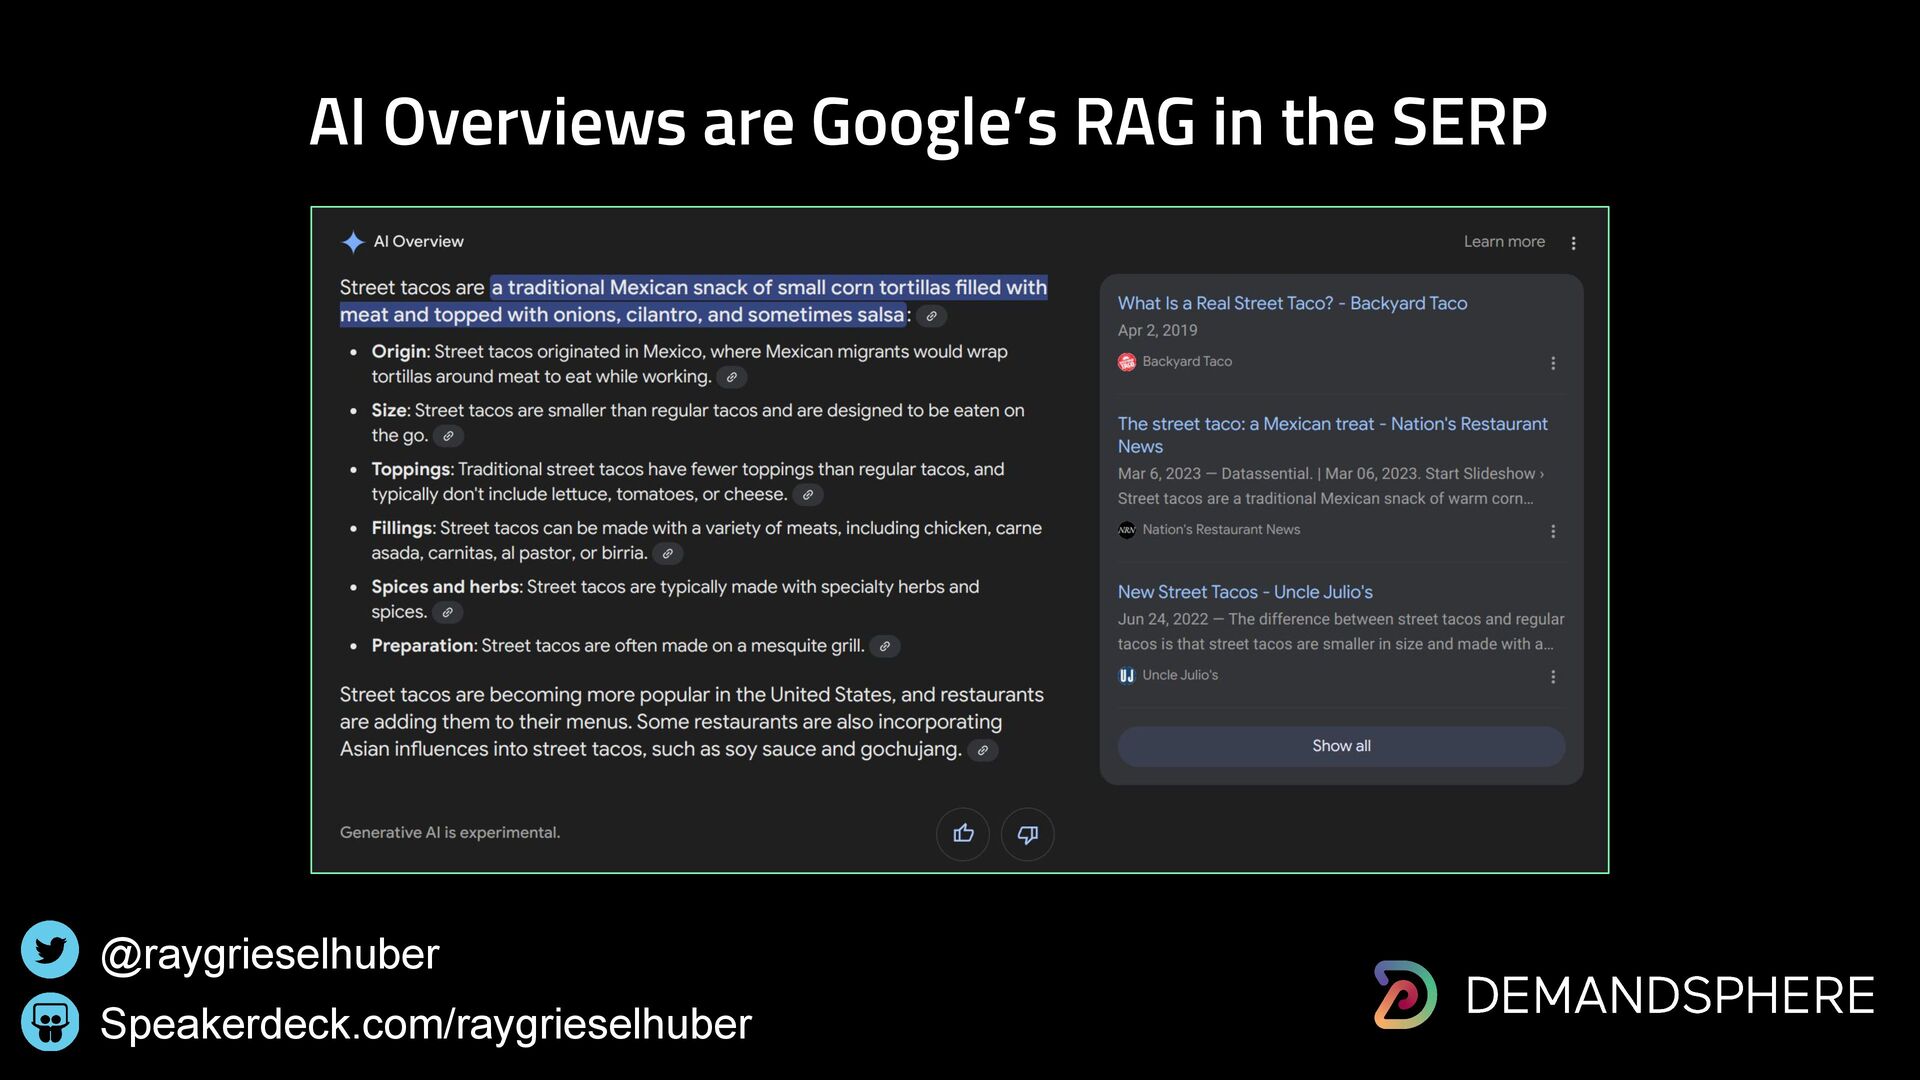Open the AI Overview three-dot menu
This screenshot has width=1920, height=1080.
tap(1573, 243)
